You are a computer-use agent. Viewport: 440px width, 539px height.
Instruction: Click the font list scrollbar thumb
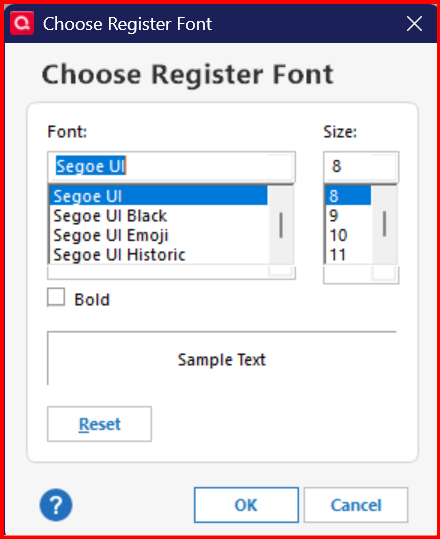[281, 225]
